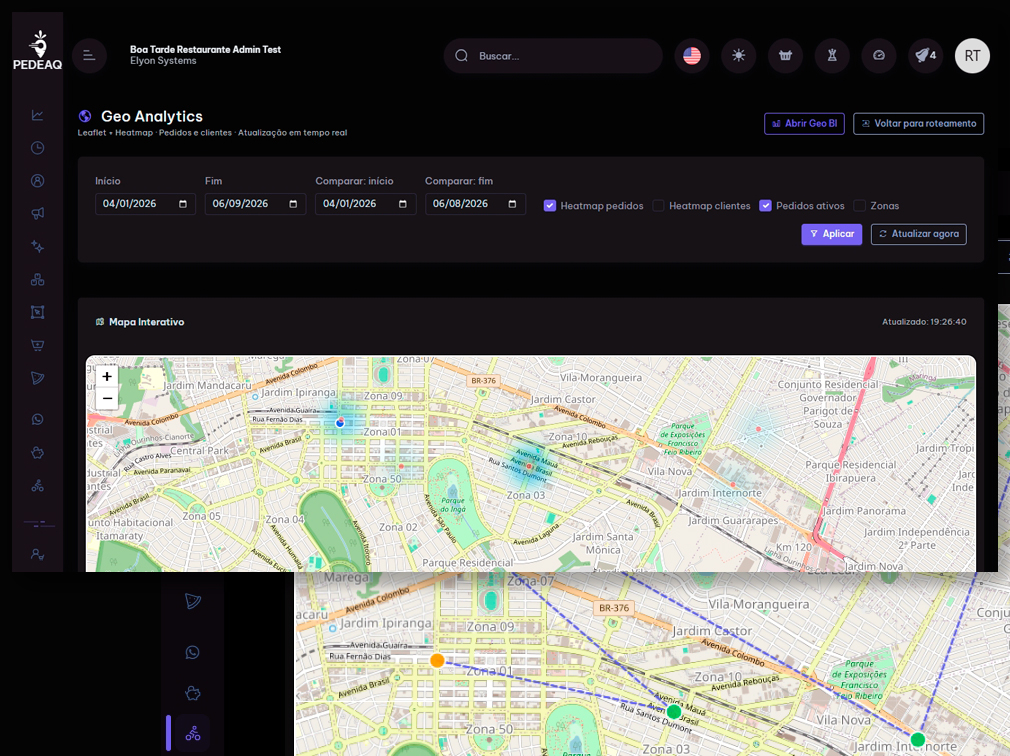The width and height of the screenshot is (1010, 756).
Task: Click Voltar para roteamento button
Action: (919, 124)
